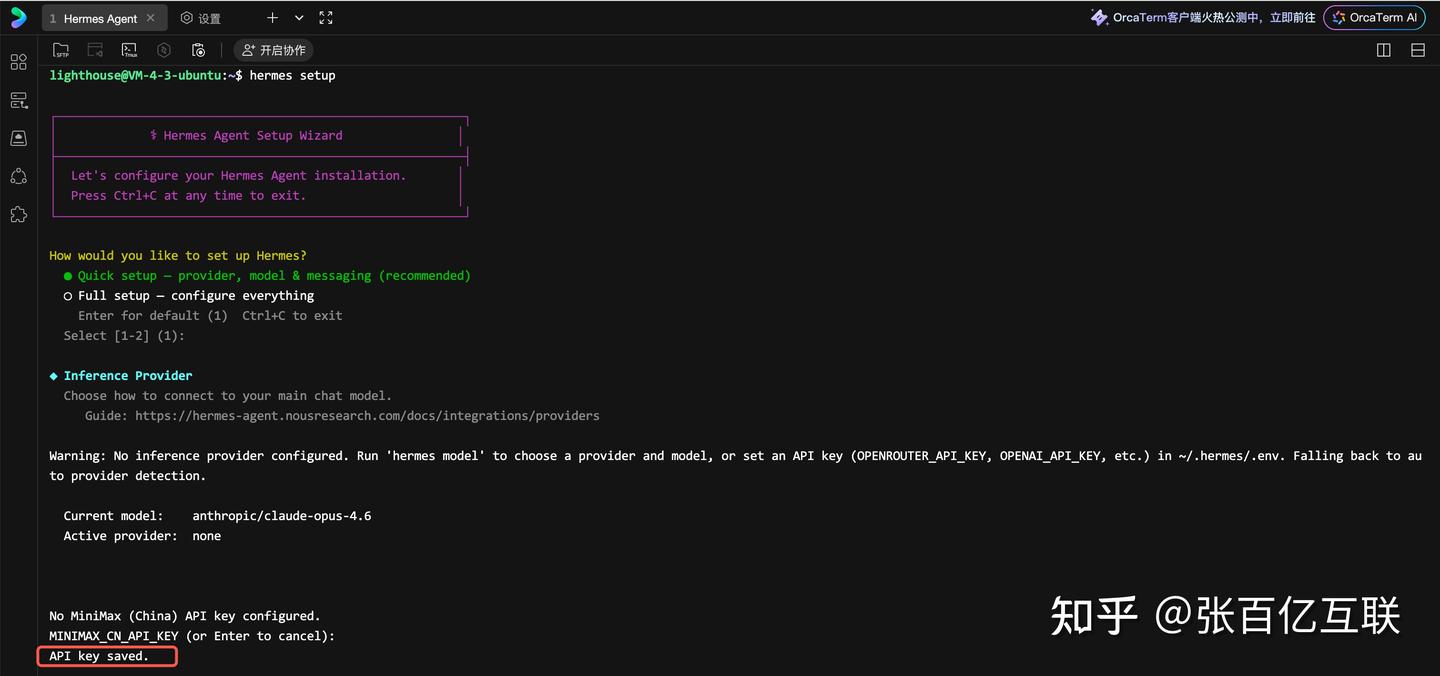The height and width of the screenshot is (676, 1440).
Task: Click the extensions puzzle sidebar icon
Action: 18,214
